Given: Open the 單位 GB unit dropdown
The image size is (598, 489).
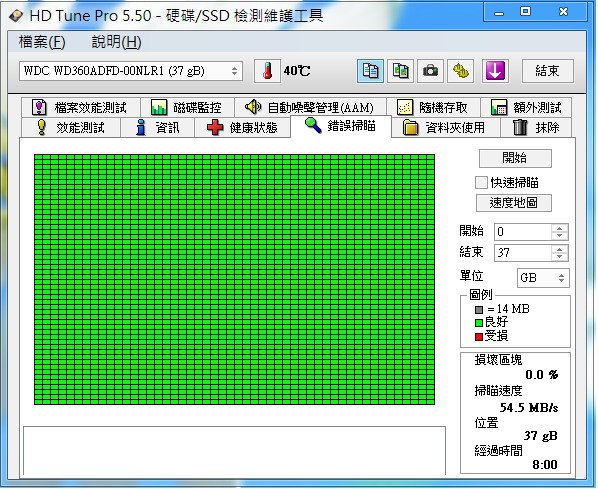Looking at the screenshot, I should (543, 278).
